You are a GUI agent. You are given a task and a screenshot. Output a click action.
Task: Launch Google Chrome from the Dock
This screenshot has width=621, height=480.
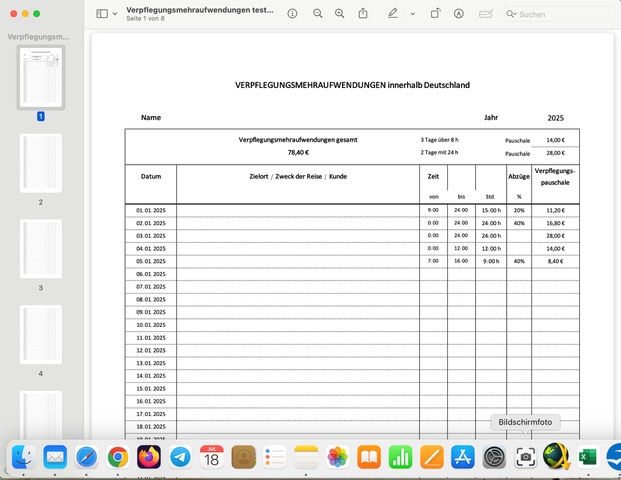coord(118,457)
